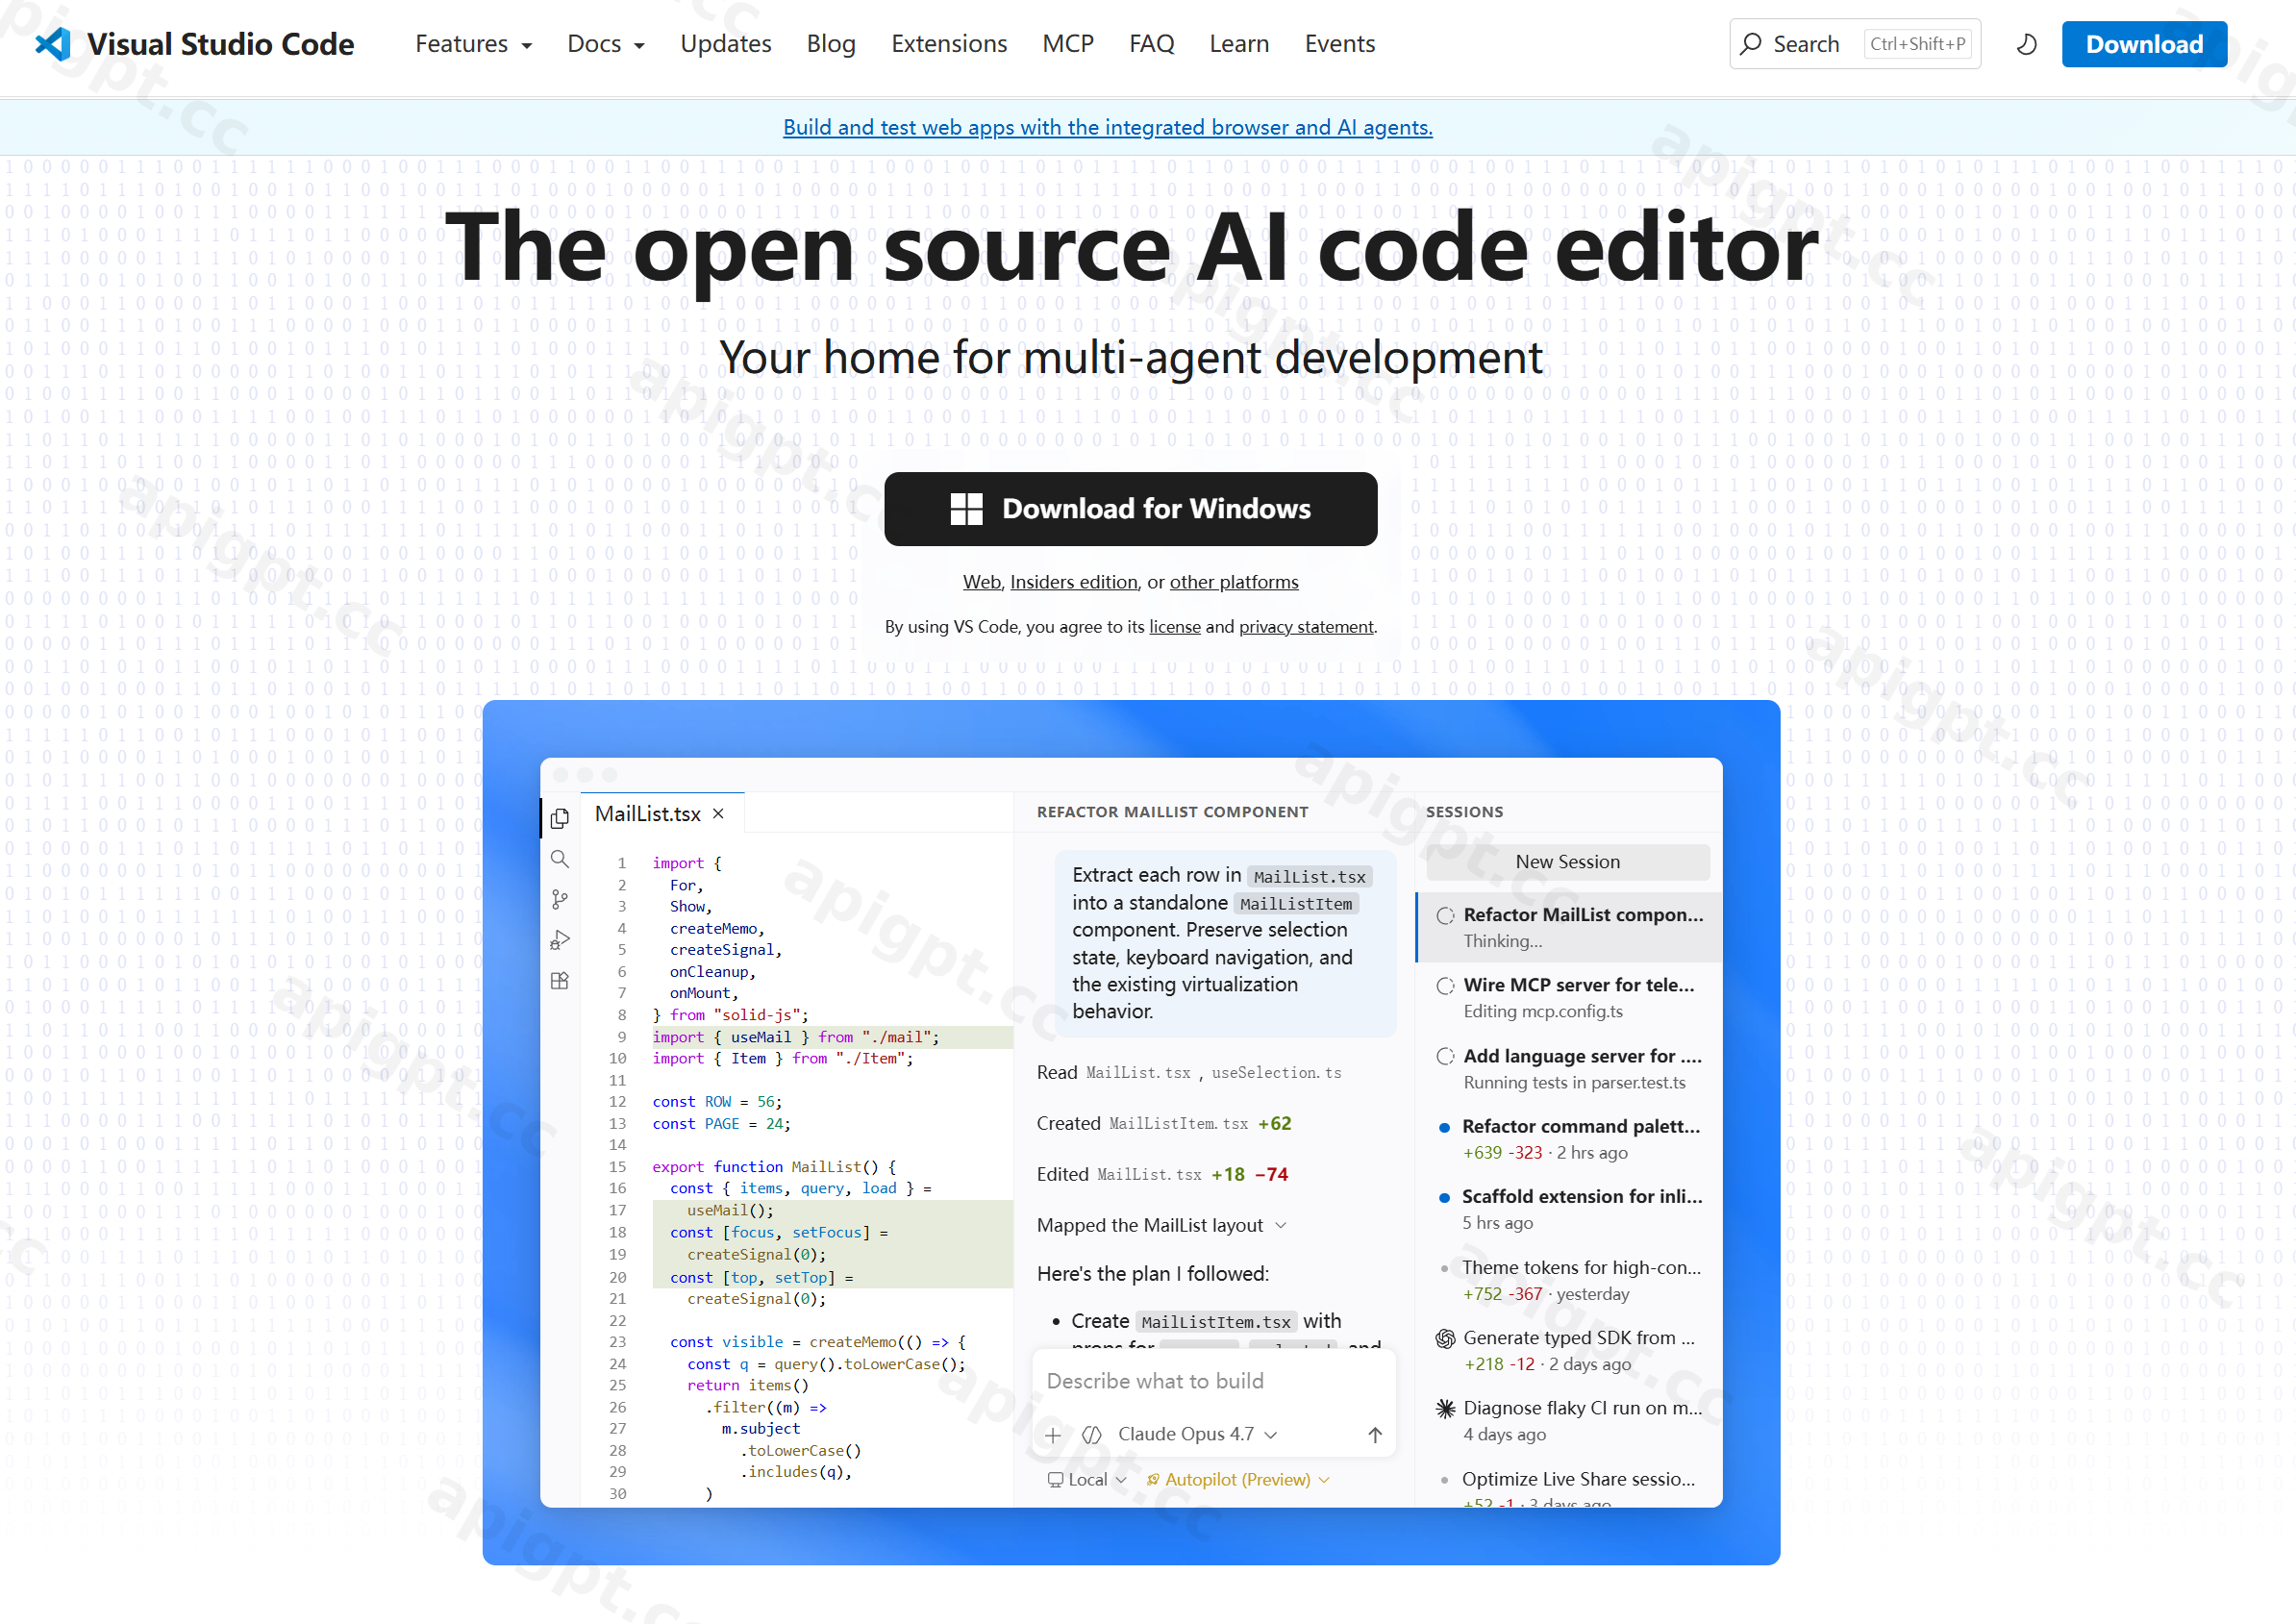Open the Autopilot (Preview) dropdown
Image resolution: width=2296 pixels, height=1624 pixels.
tap(1239, 1480)
